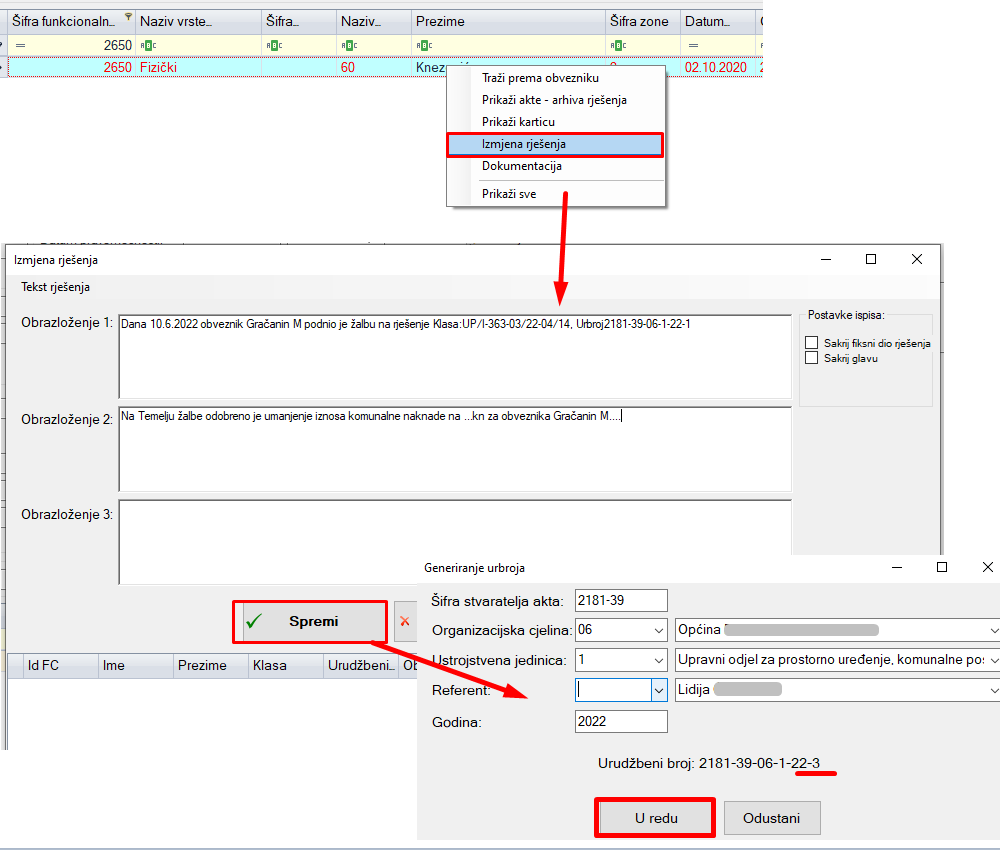Screen dimensions: 1000x850
Task: Click the Odustani cancel button
Action: pyautogui.click(x=772, y=818)
